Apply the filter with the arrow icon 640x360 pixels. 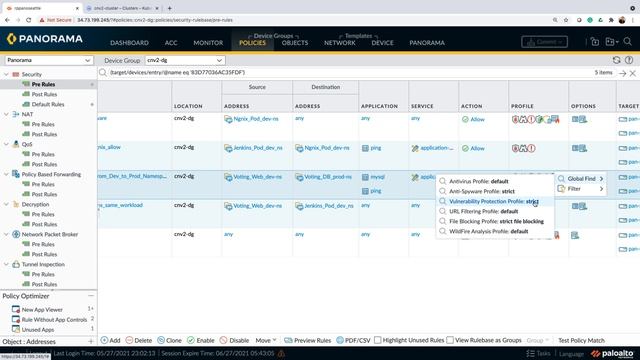click(622, 73)
